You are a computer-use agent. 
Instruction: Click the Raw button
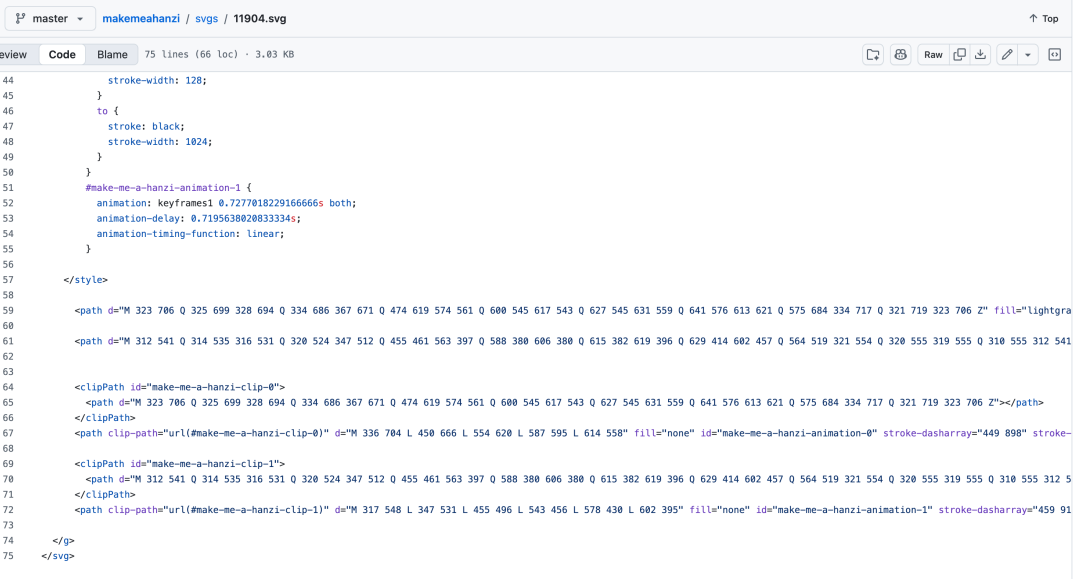933,54
